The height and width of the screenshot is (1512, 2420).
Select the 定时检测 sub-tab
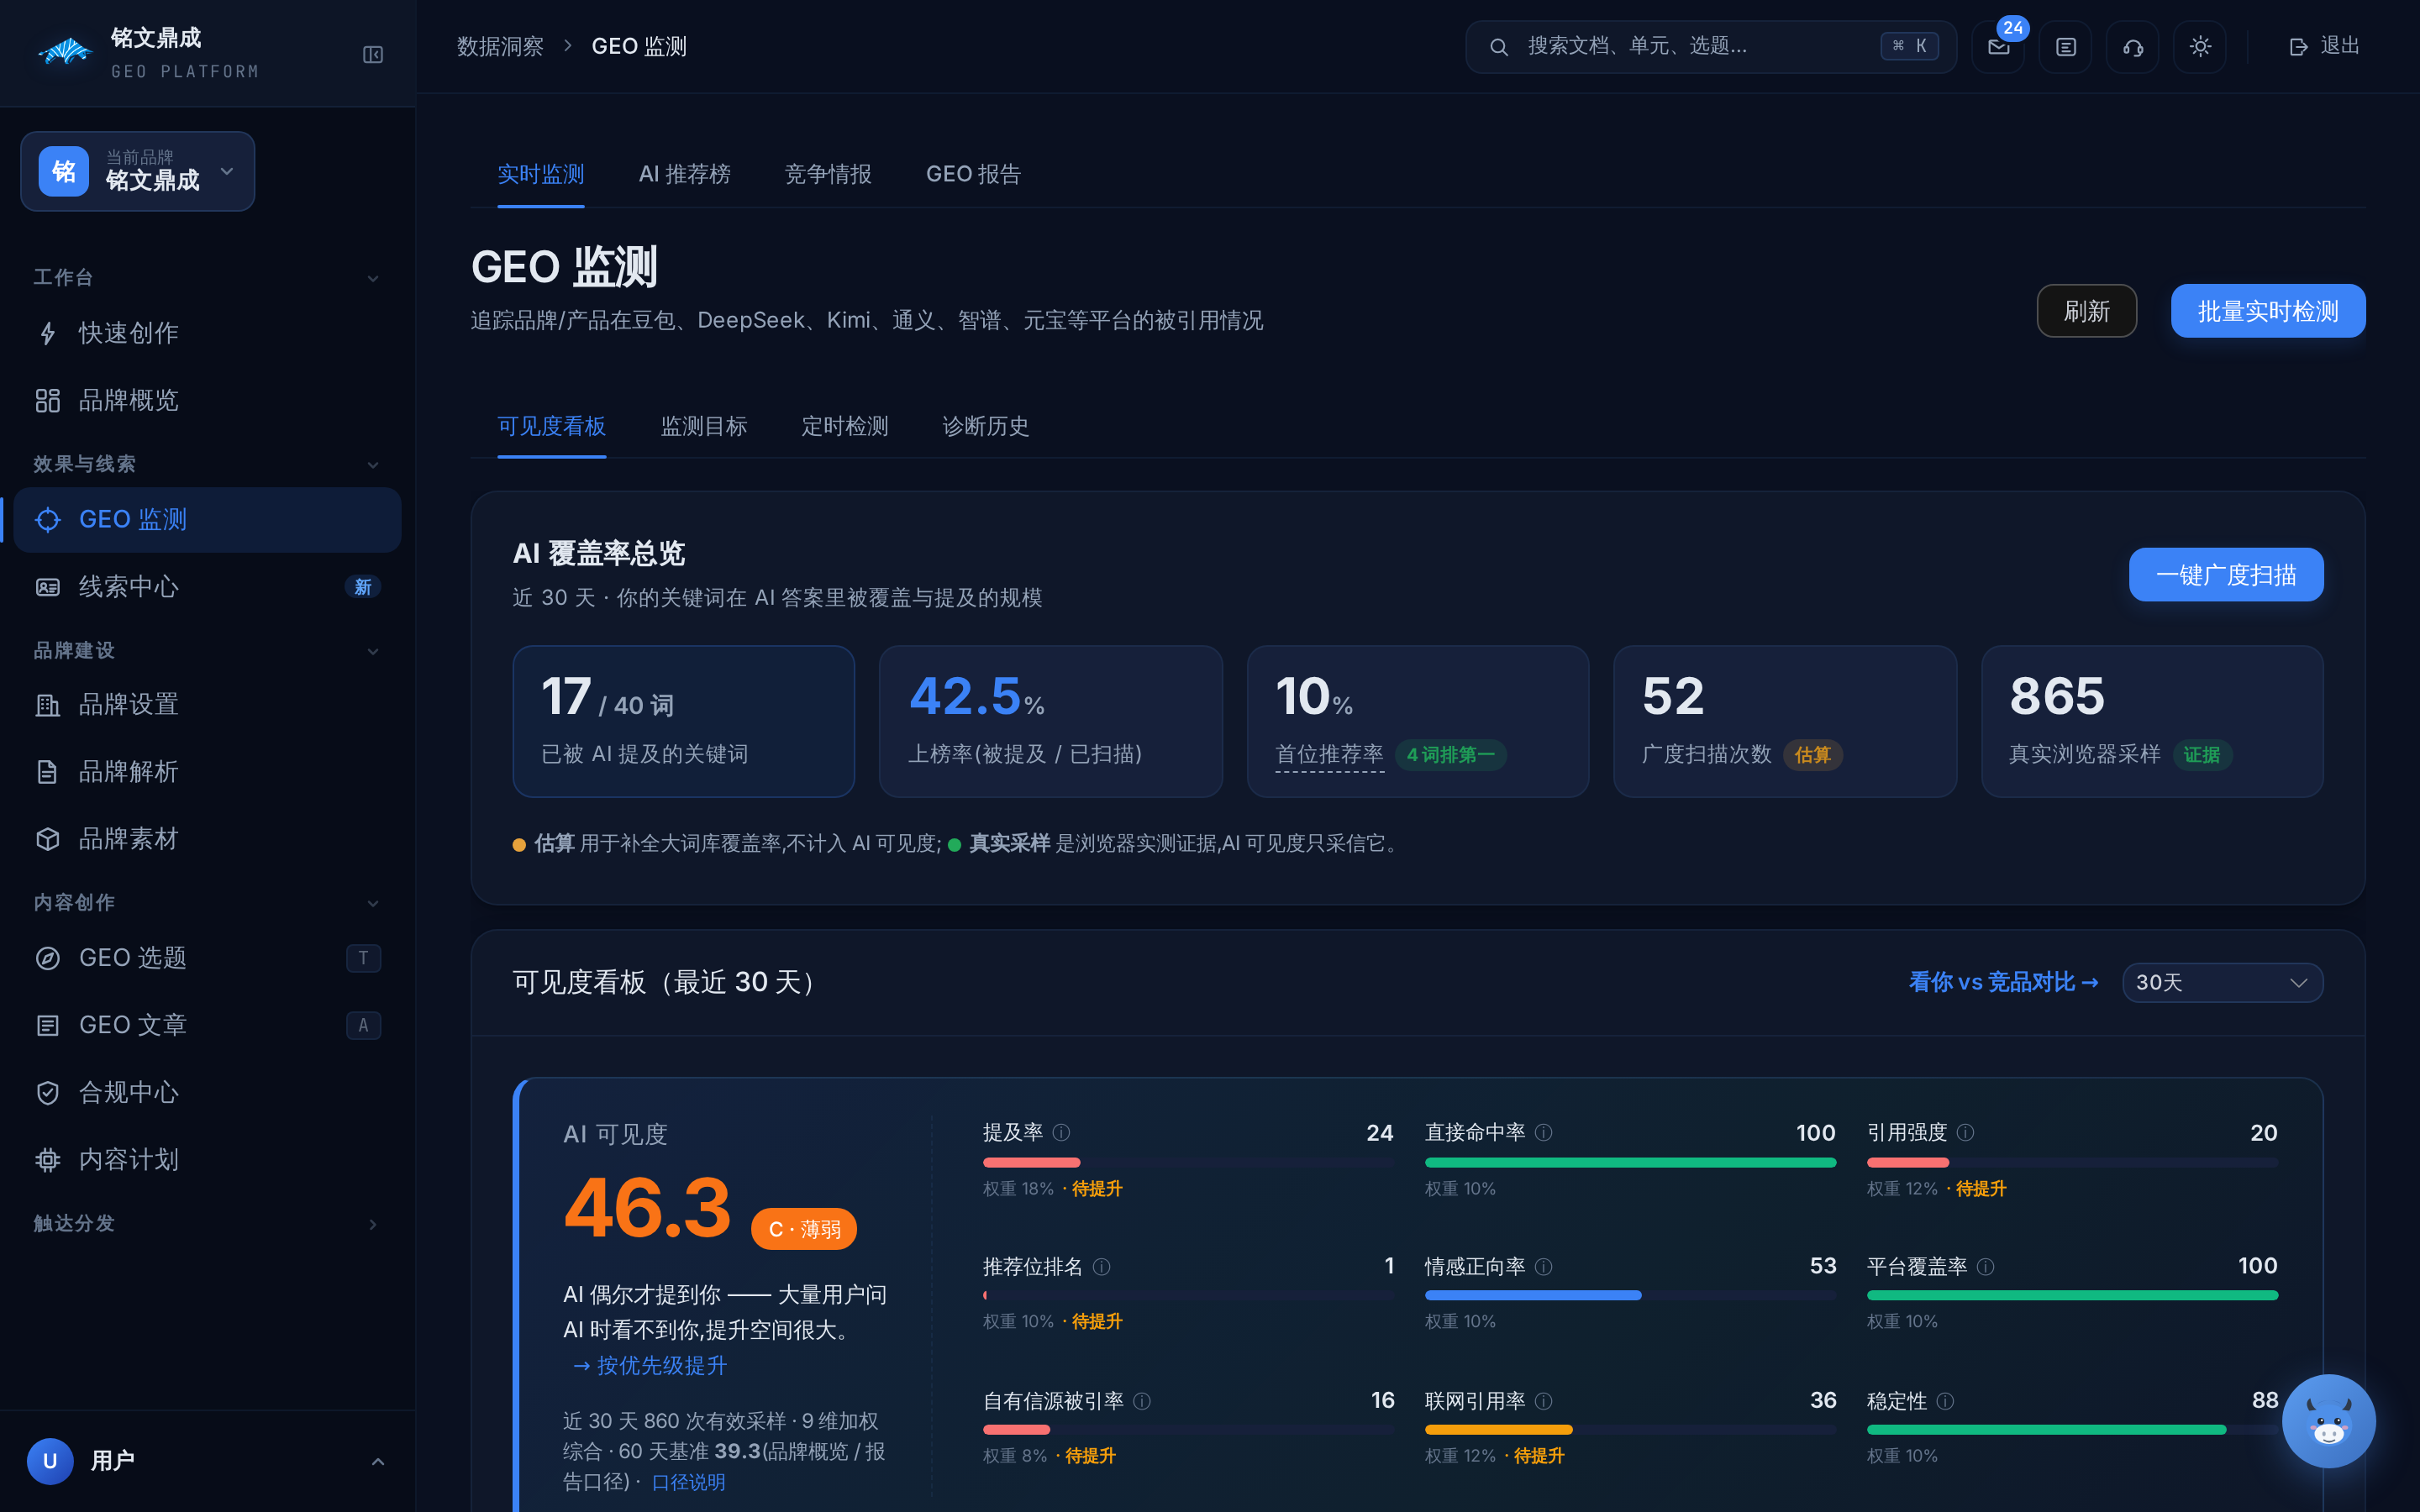(845, 426)
